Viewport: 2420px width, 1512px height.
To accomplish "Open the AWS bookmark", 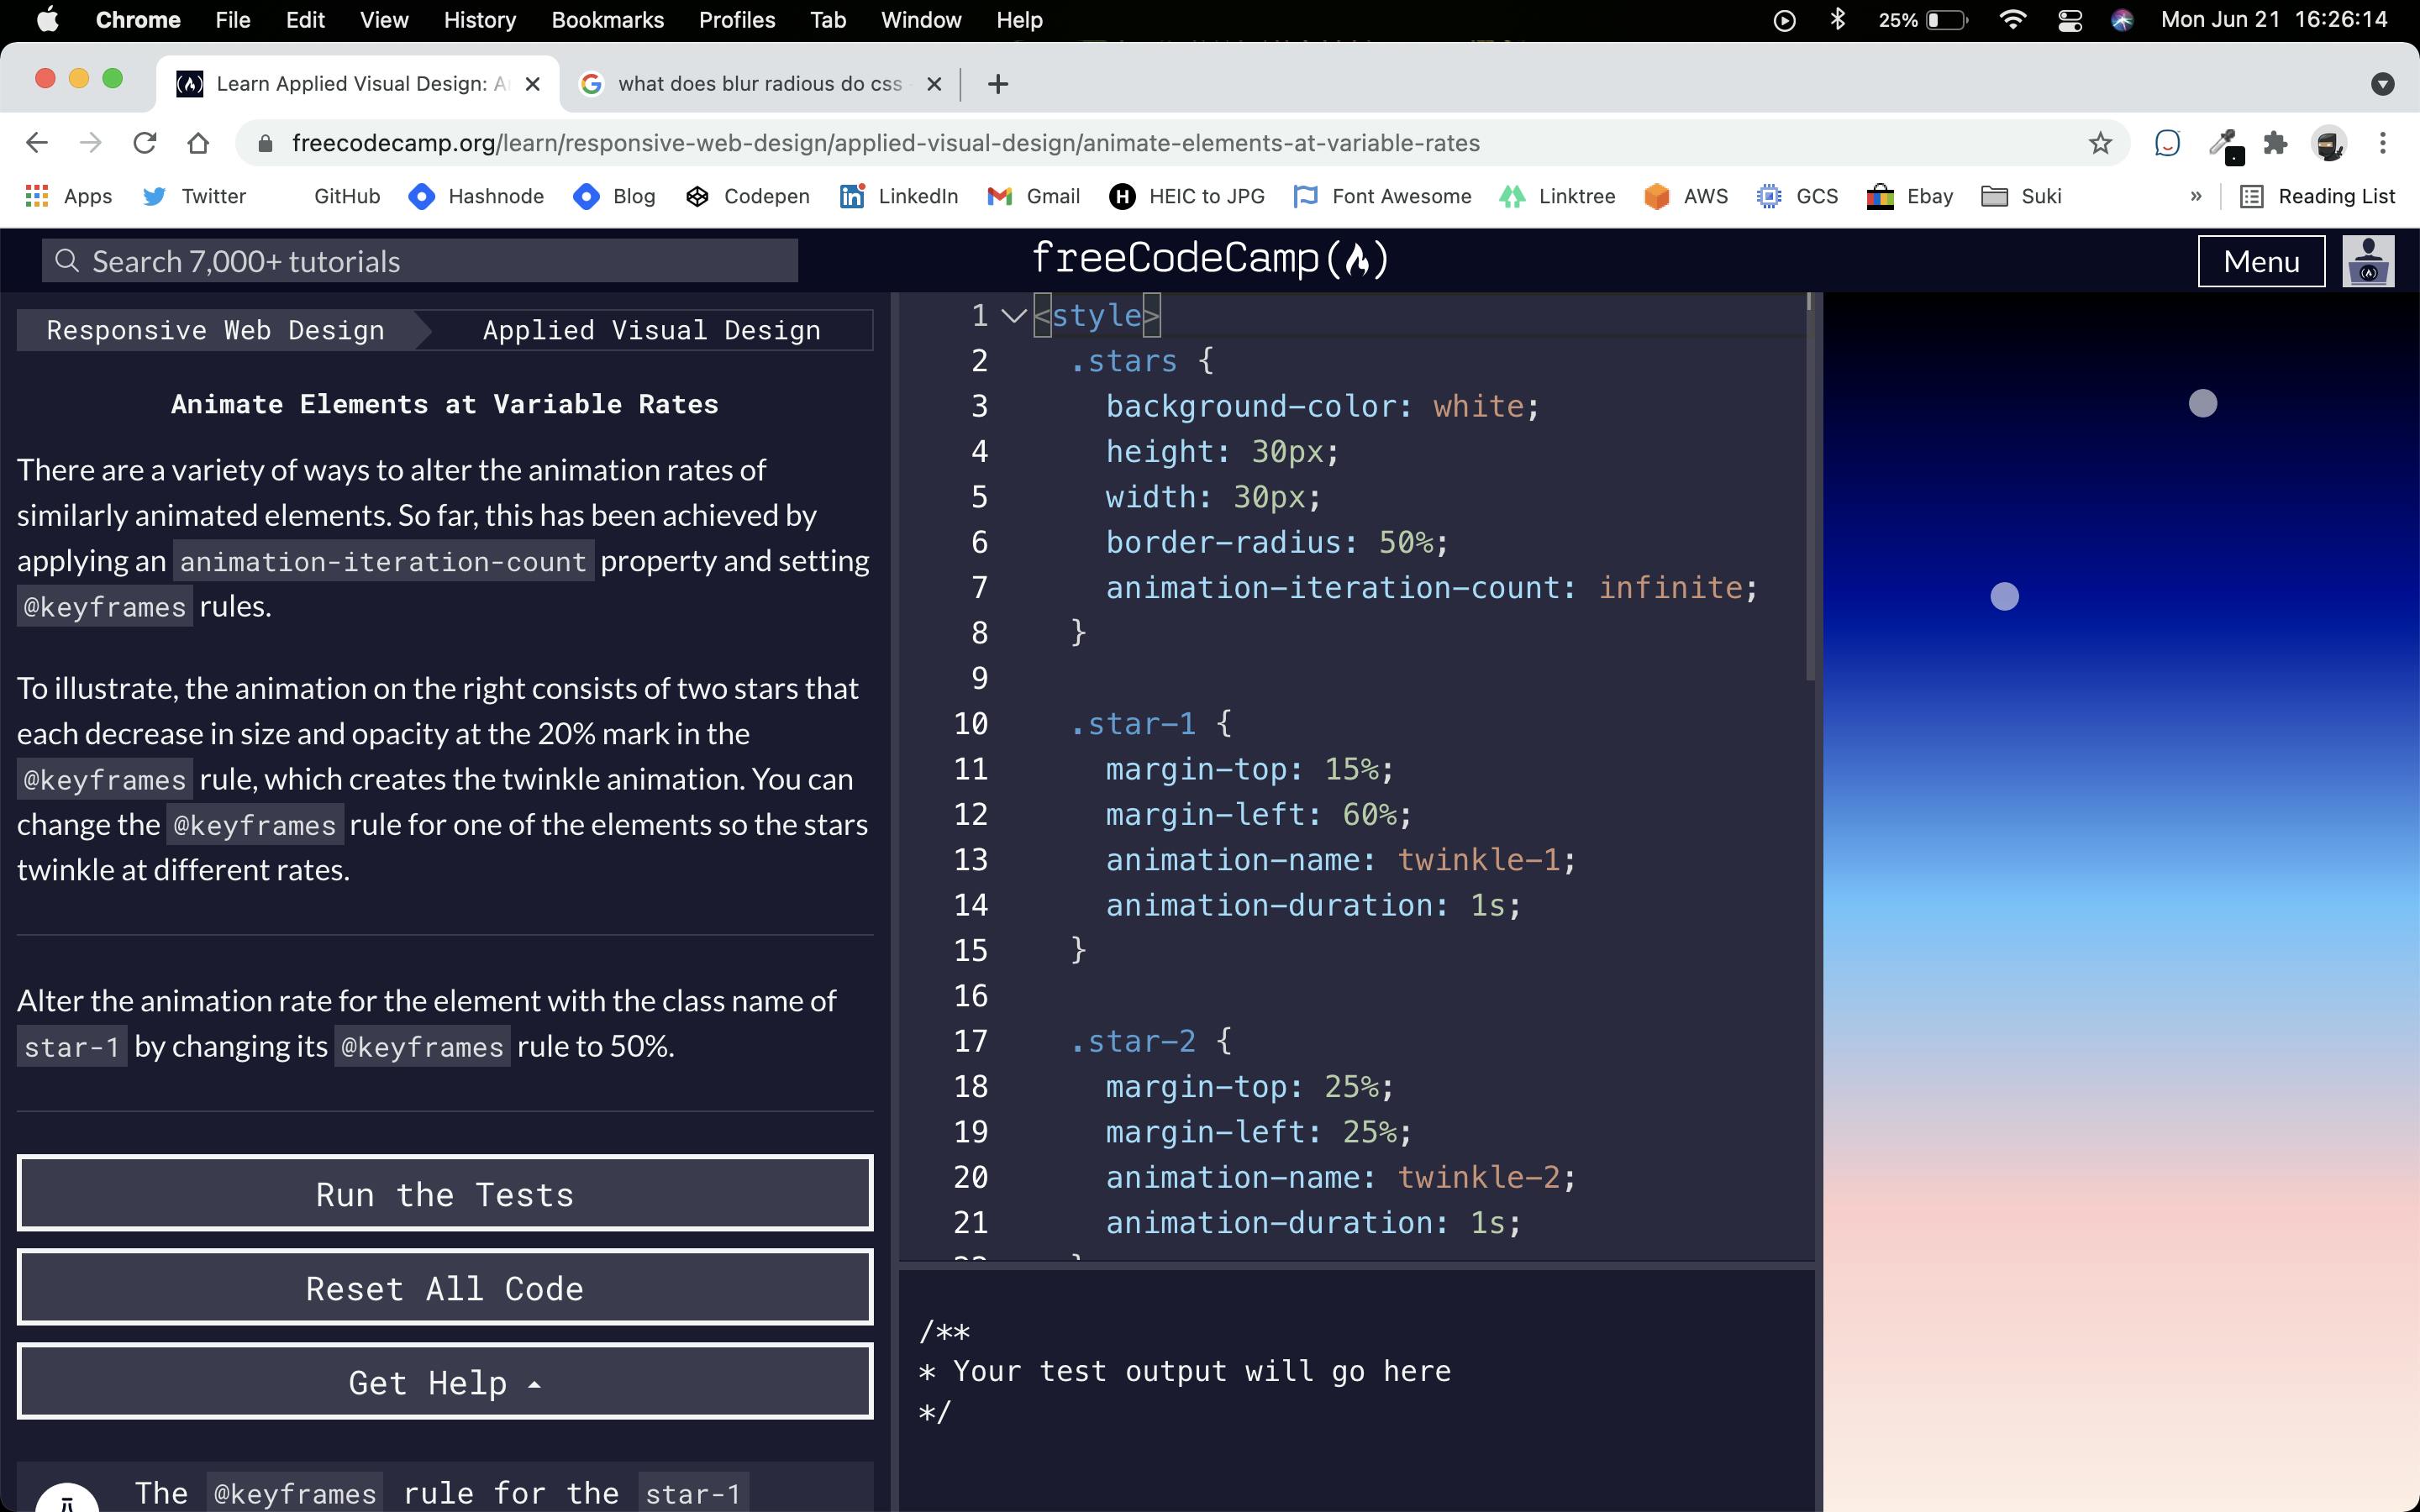I will [x=1686, y=196].
